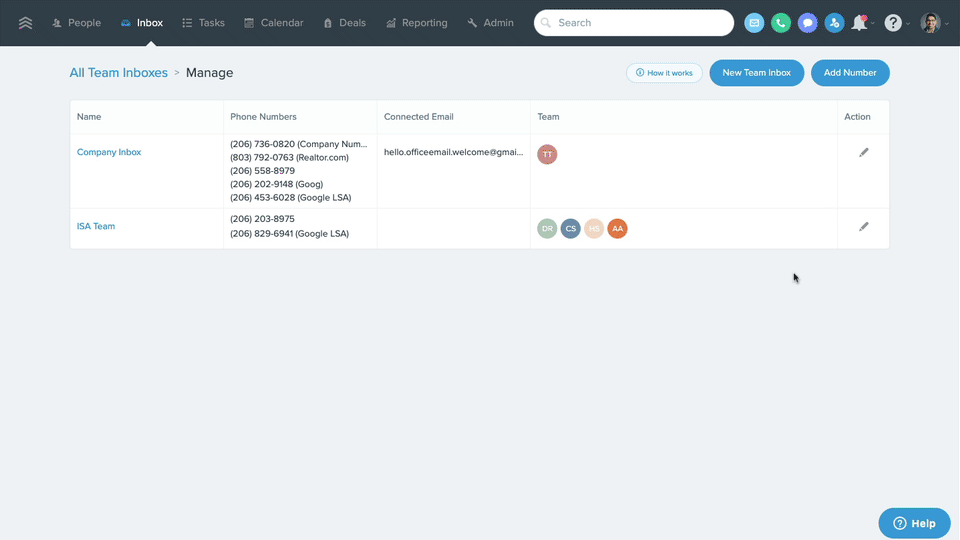Click the CS team member avatar
This screenshot has width=960, height=540.
(570, 228)
